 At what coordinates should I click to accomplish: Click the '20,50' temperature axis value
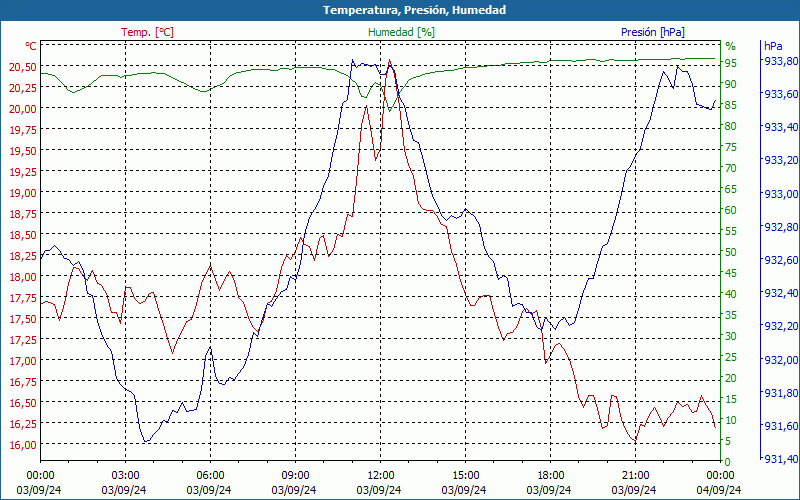click(23, 67)
